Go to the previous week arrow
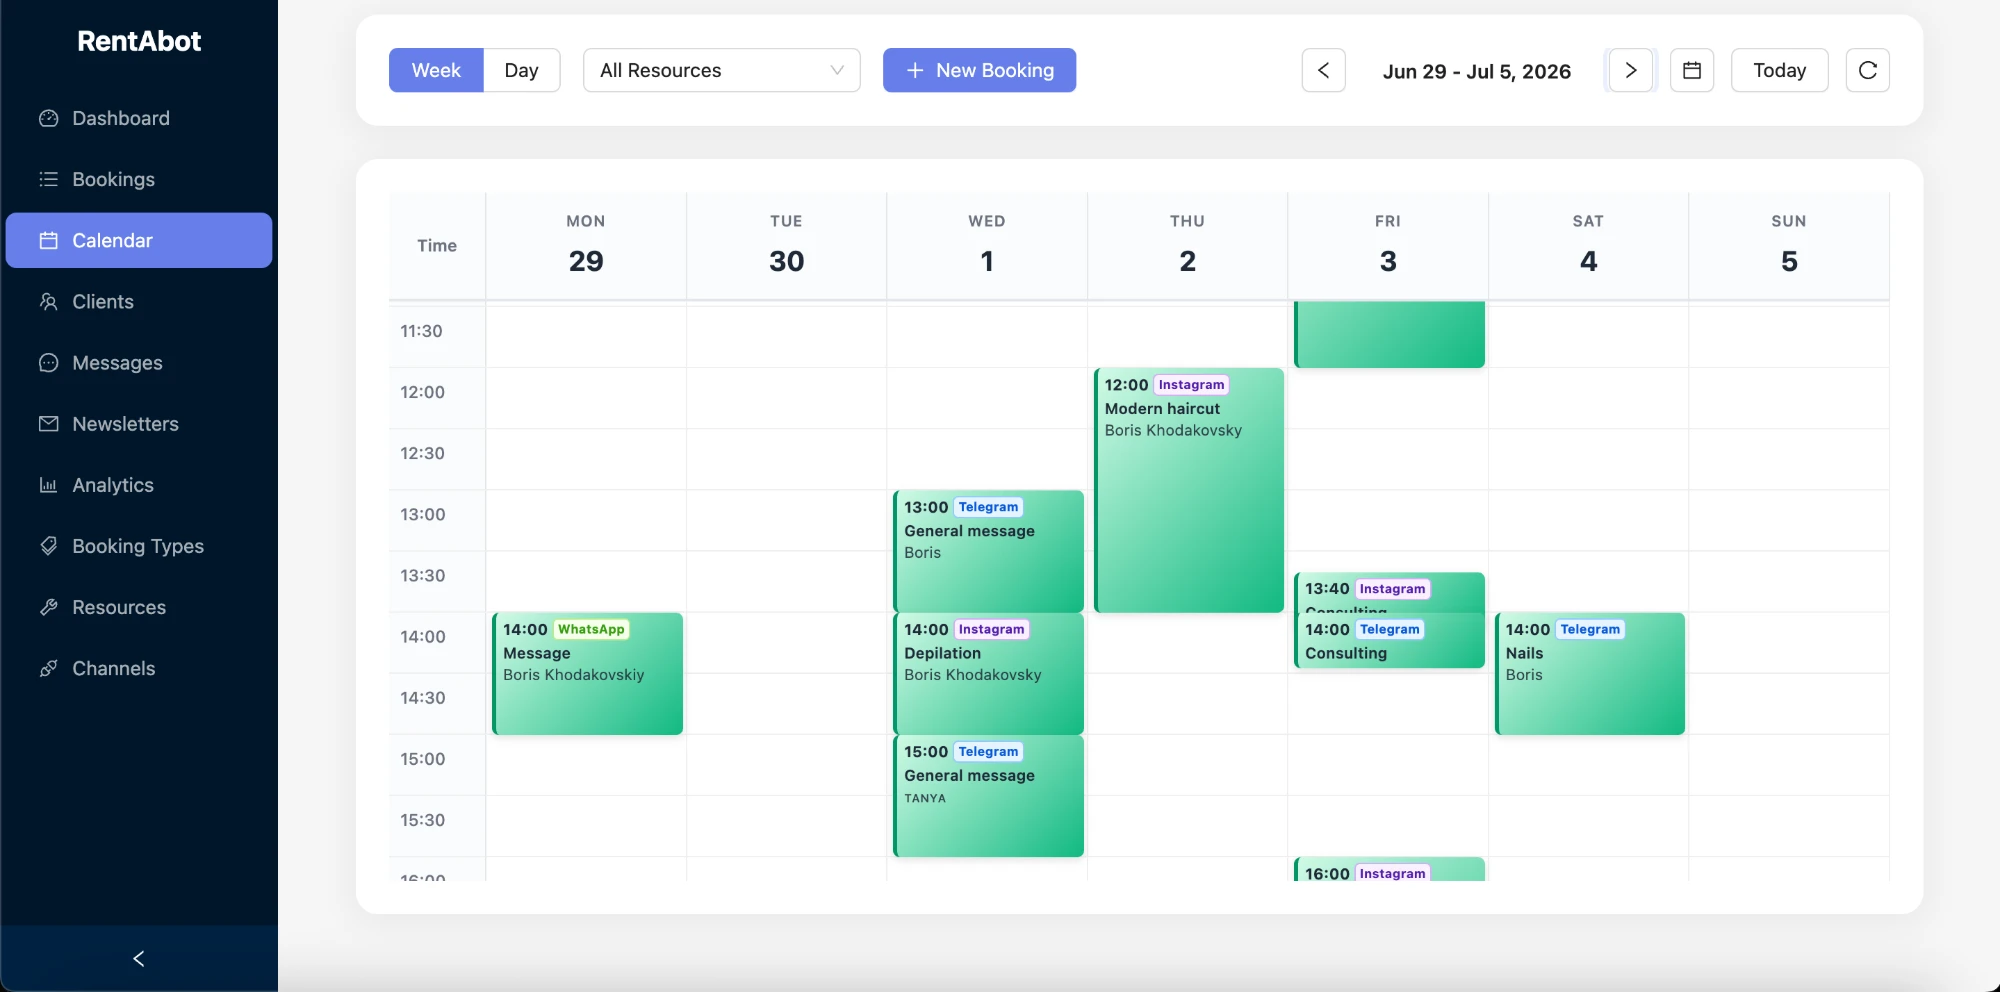The height and width of the screenshot is (992, 2000). 1323,70
